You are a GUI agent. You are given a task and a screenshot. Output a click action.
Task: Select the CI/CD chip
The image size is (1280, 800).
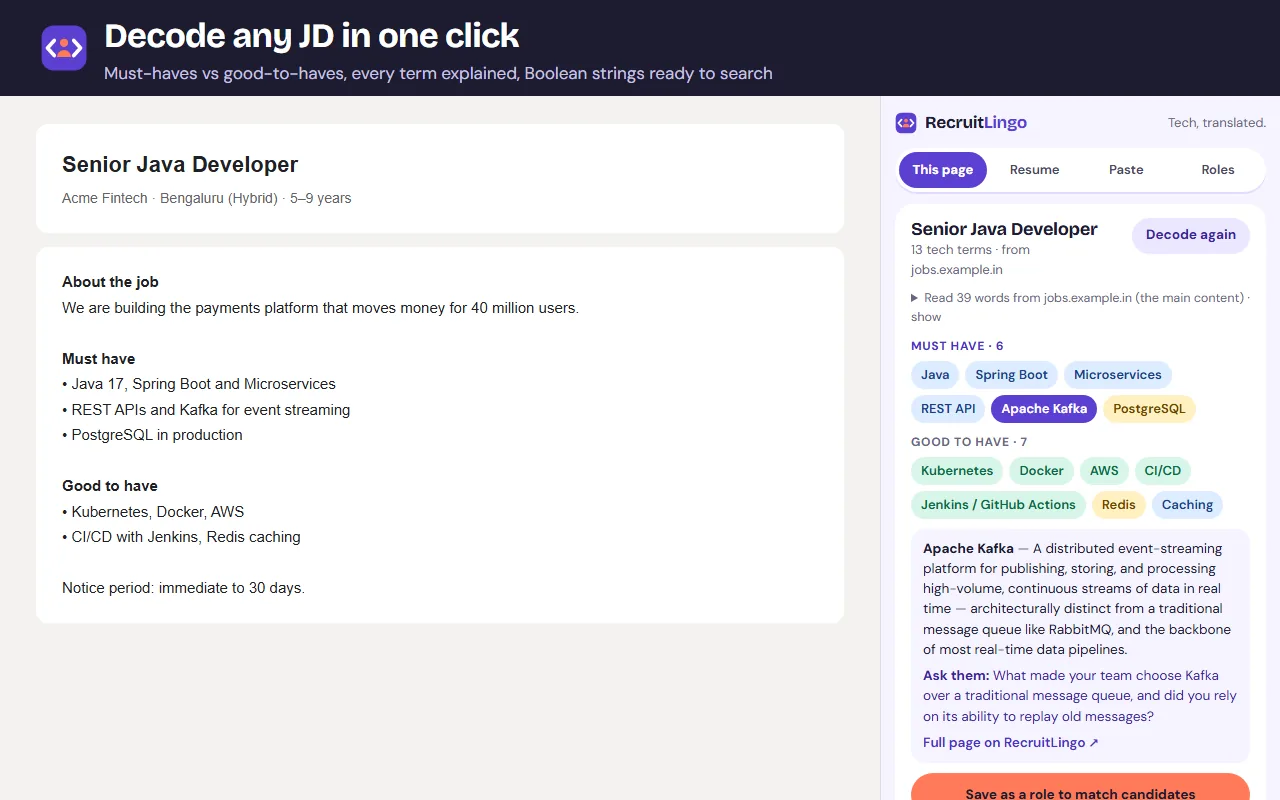coord(1163,471)
